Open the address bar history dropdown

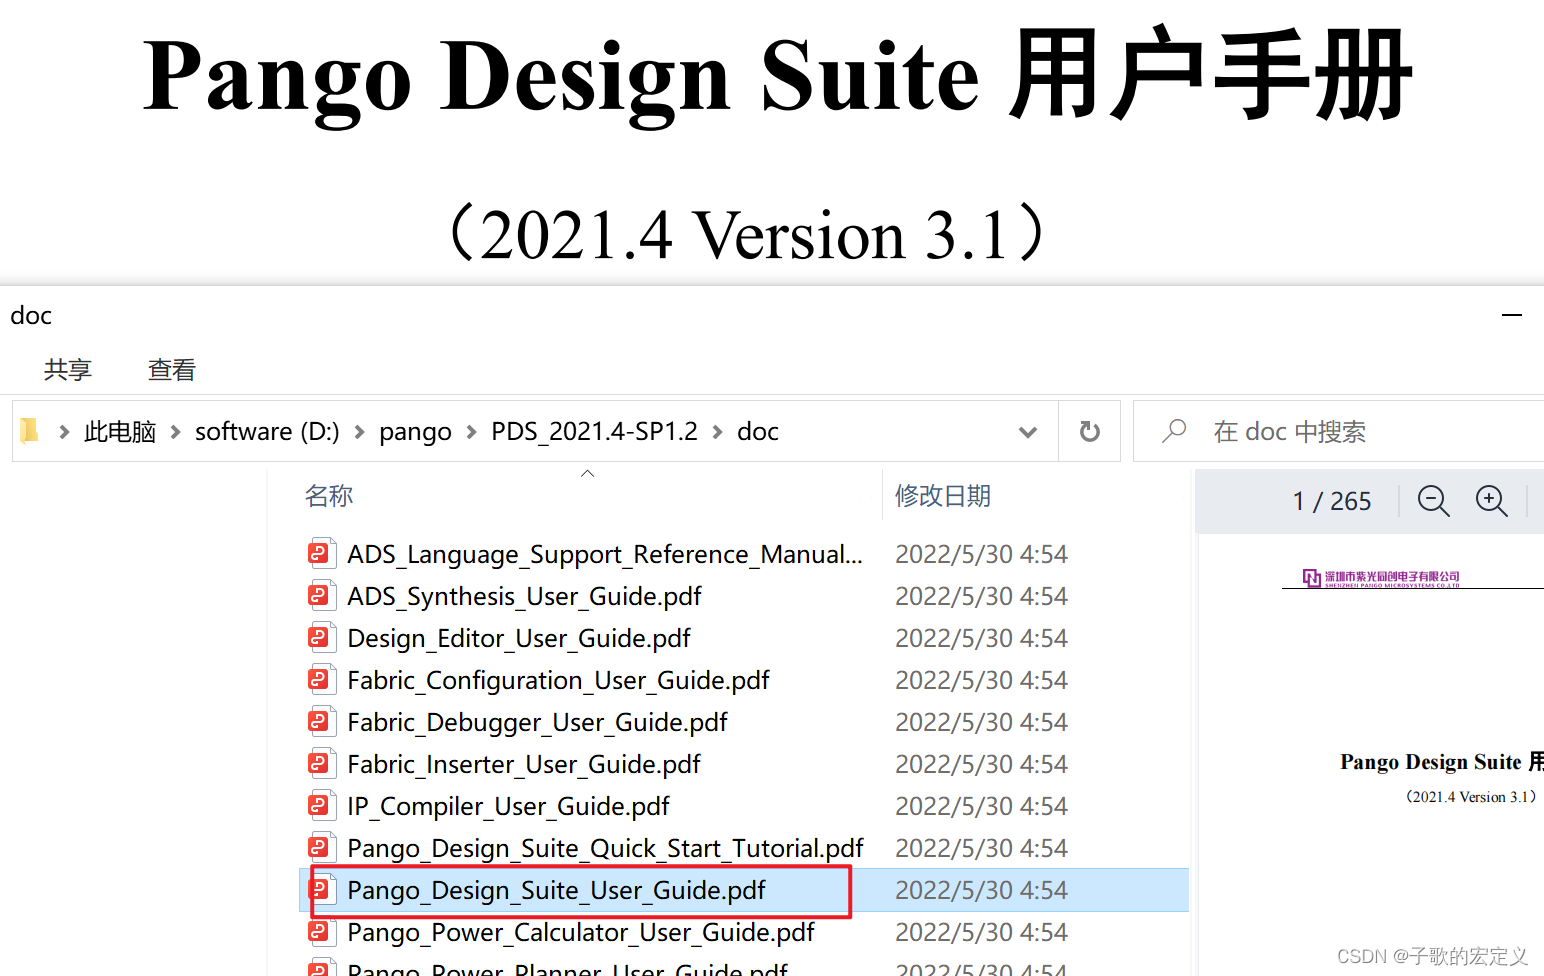coord(1027,432)
